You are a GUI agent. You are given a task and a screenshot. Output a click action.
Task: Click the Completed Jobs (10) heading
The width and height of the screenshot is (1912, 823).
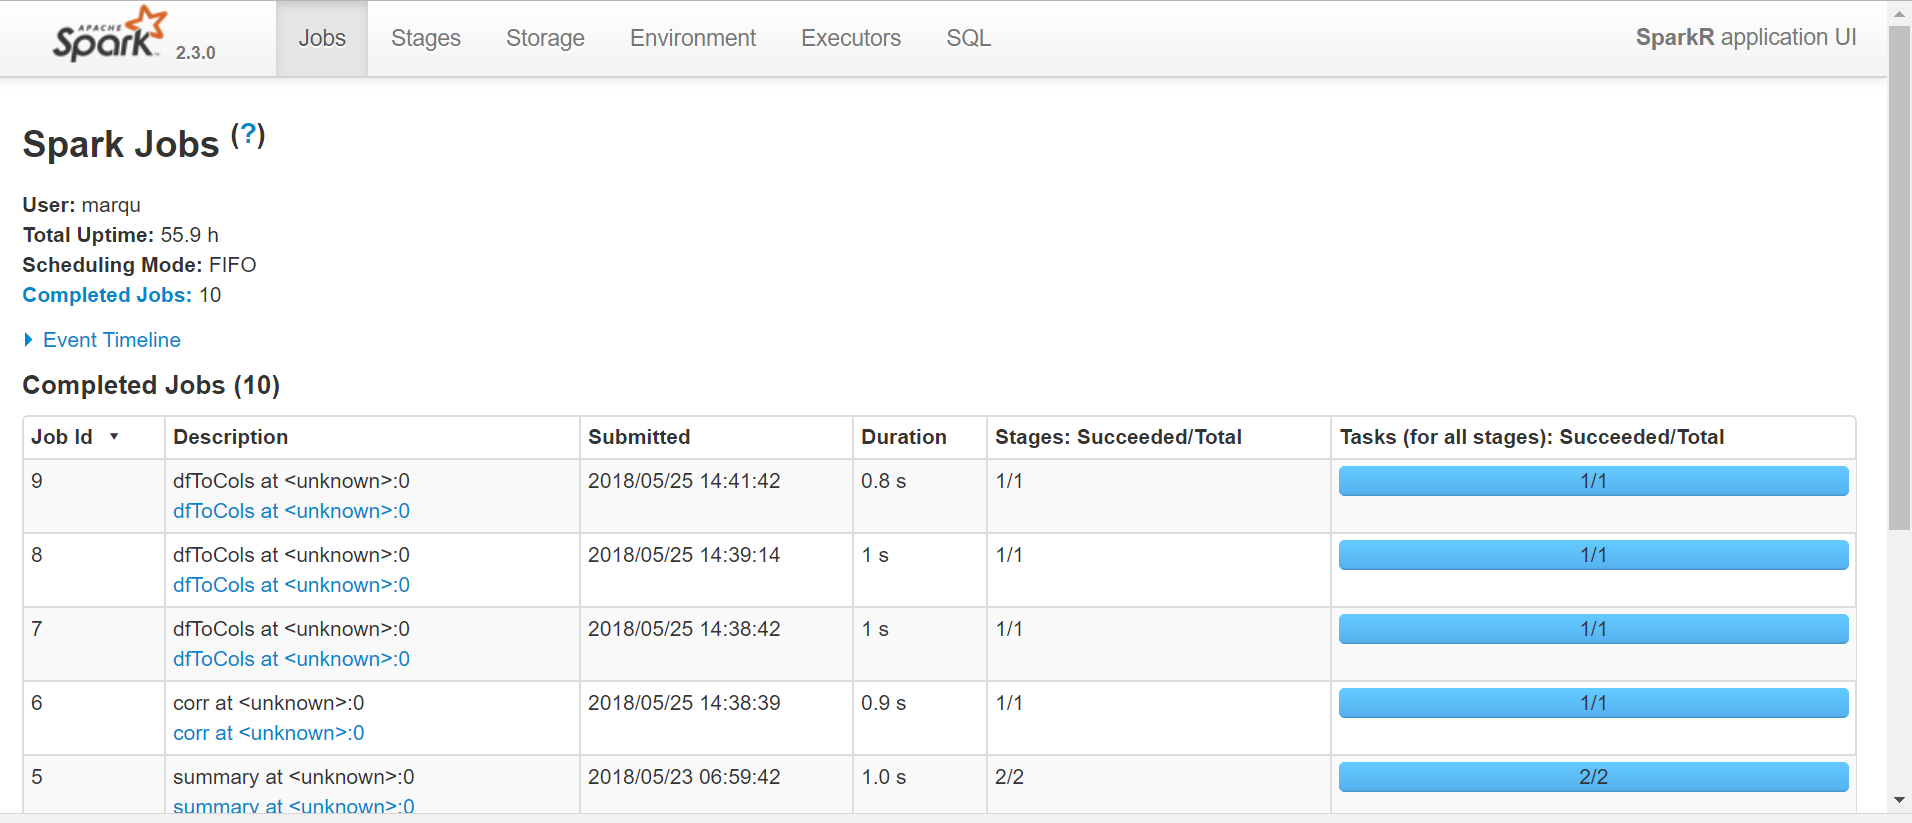click(151, 385)
